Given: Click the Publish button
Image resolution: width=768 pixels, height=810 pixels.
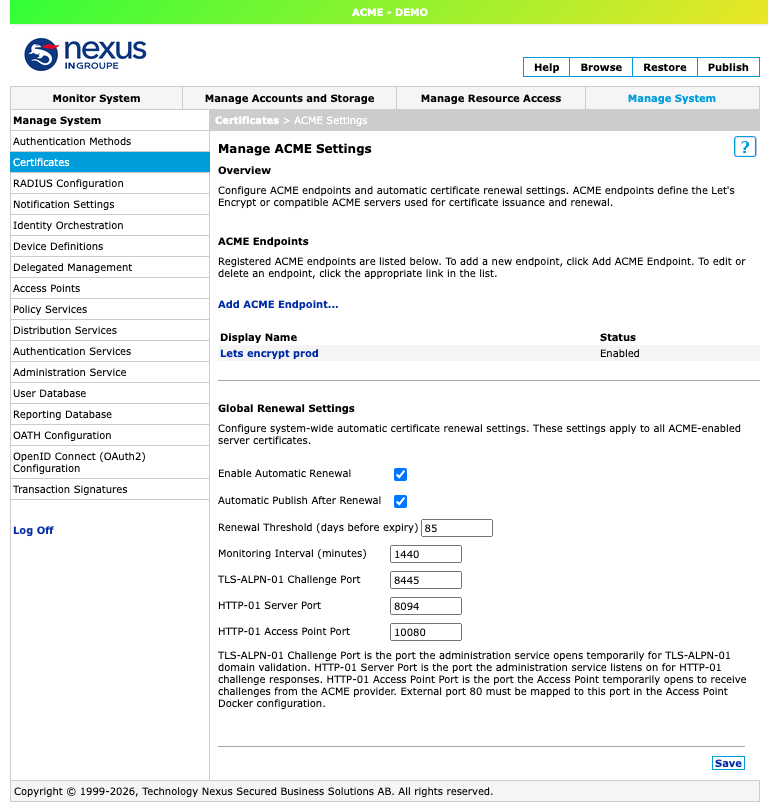Looking at the screenshot, I should click(728, 67).
